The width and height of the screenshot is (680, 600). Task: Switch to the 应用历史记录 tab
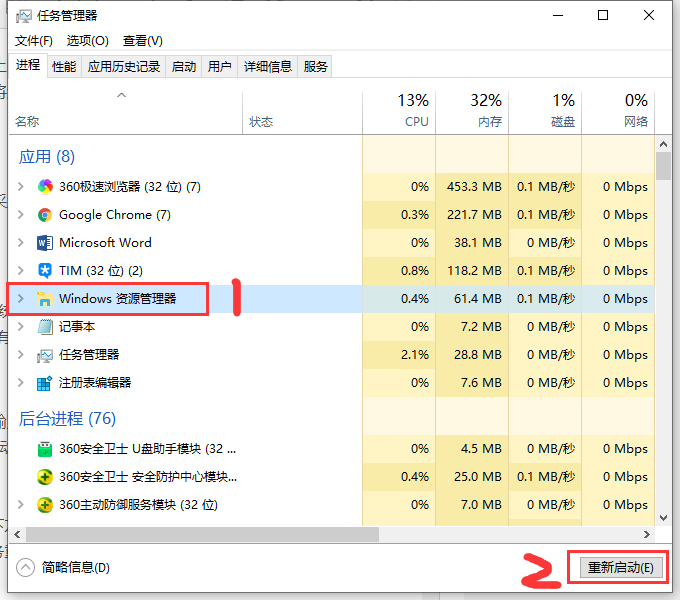point(124,67)
